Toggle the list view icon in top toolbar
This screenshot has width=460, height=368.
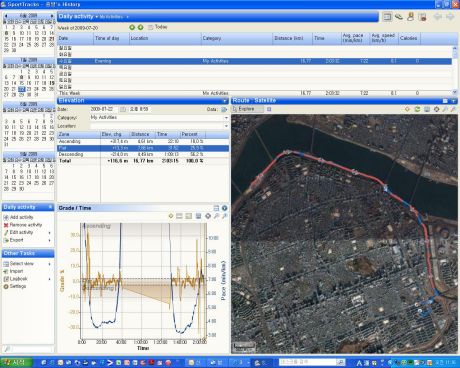[387, 16]
